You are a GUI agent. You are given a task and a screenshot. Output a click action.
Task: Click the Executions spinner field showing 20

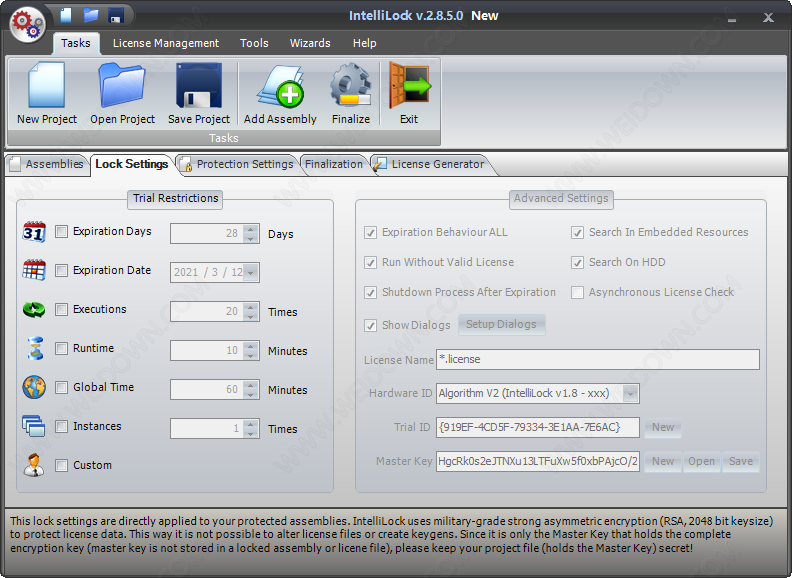pos(215,311)
